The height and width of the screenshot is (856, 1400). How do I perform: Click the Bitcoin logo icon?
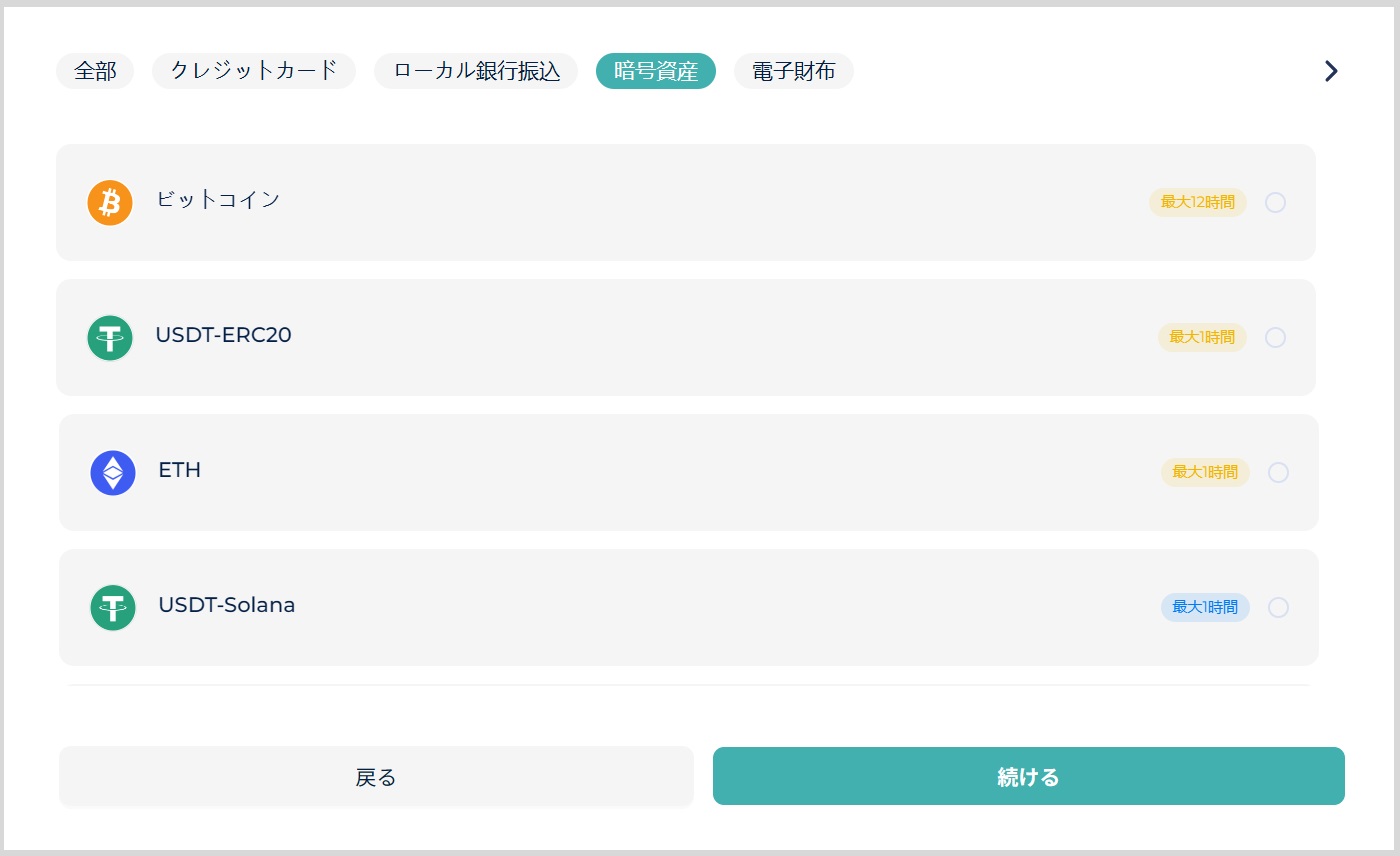pyautogui.click(x=110, y=203)
